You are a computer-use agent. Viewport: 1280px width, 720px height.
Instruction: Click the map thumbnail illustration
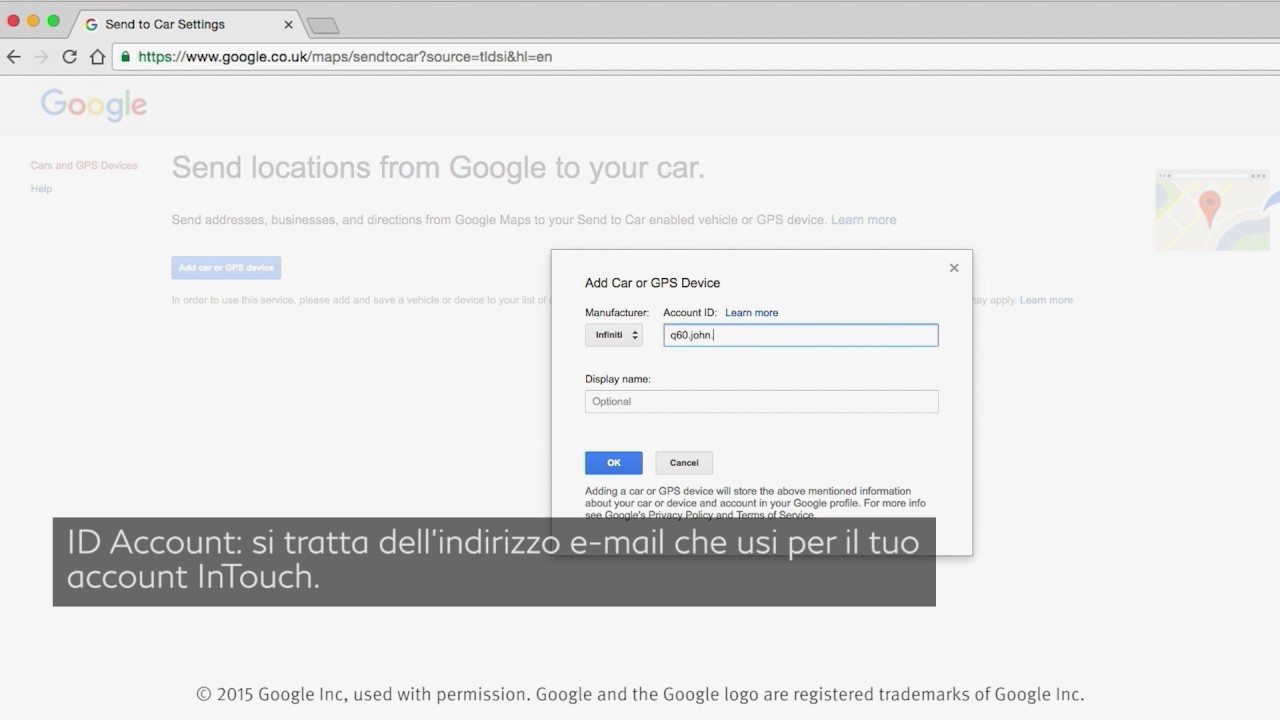coord(1212,210)
